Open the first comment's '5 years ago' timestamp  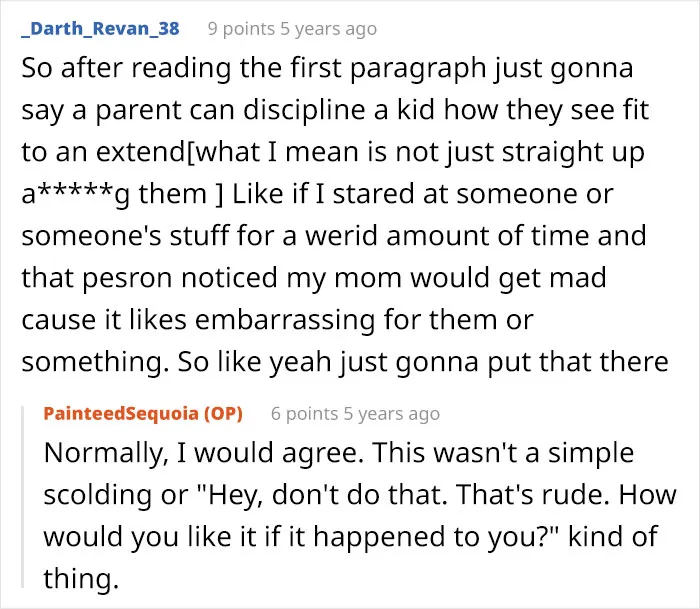click(329, 29)
